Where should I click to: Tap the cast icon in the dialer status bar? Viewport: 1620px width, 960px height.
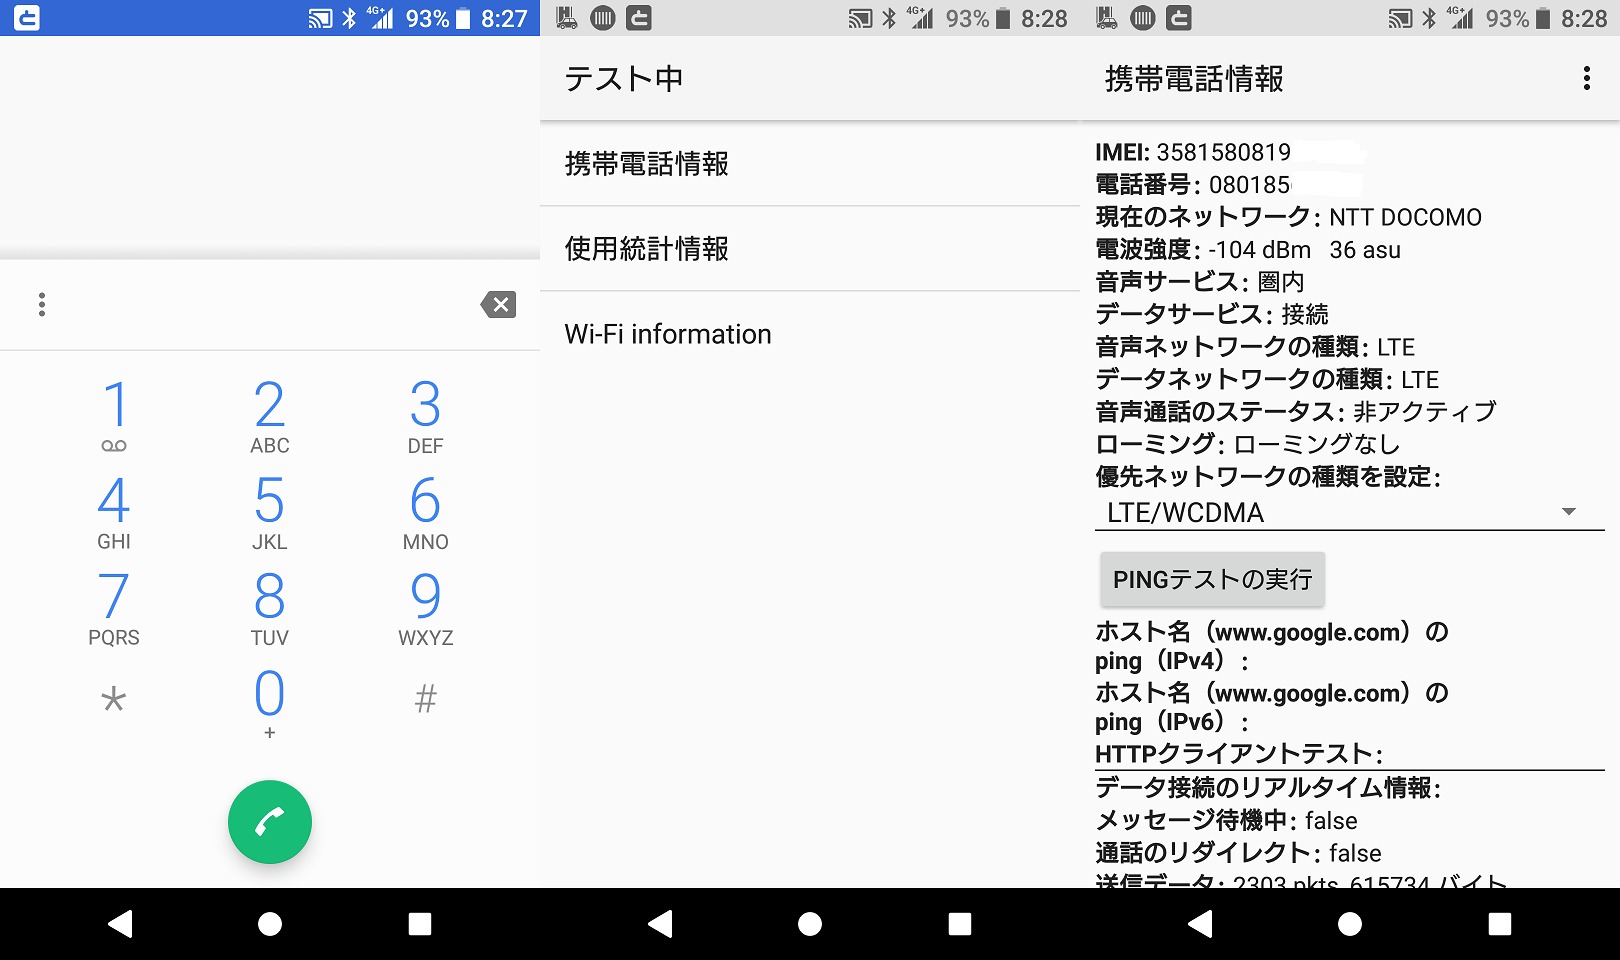click(320, 19)
